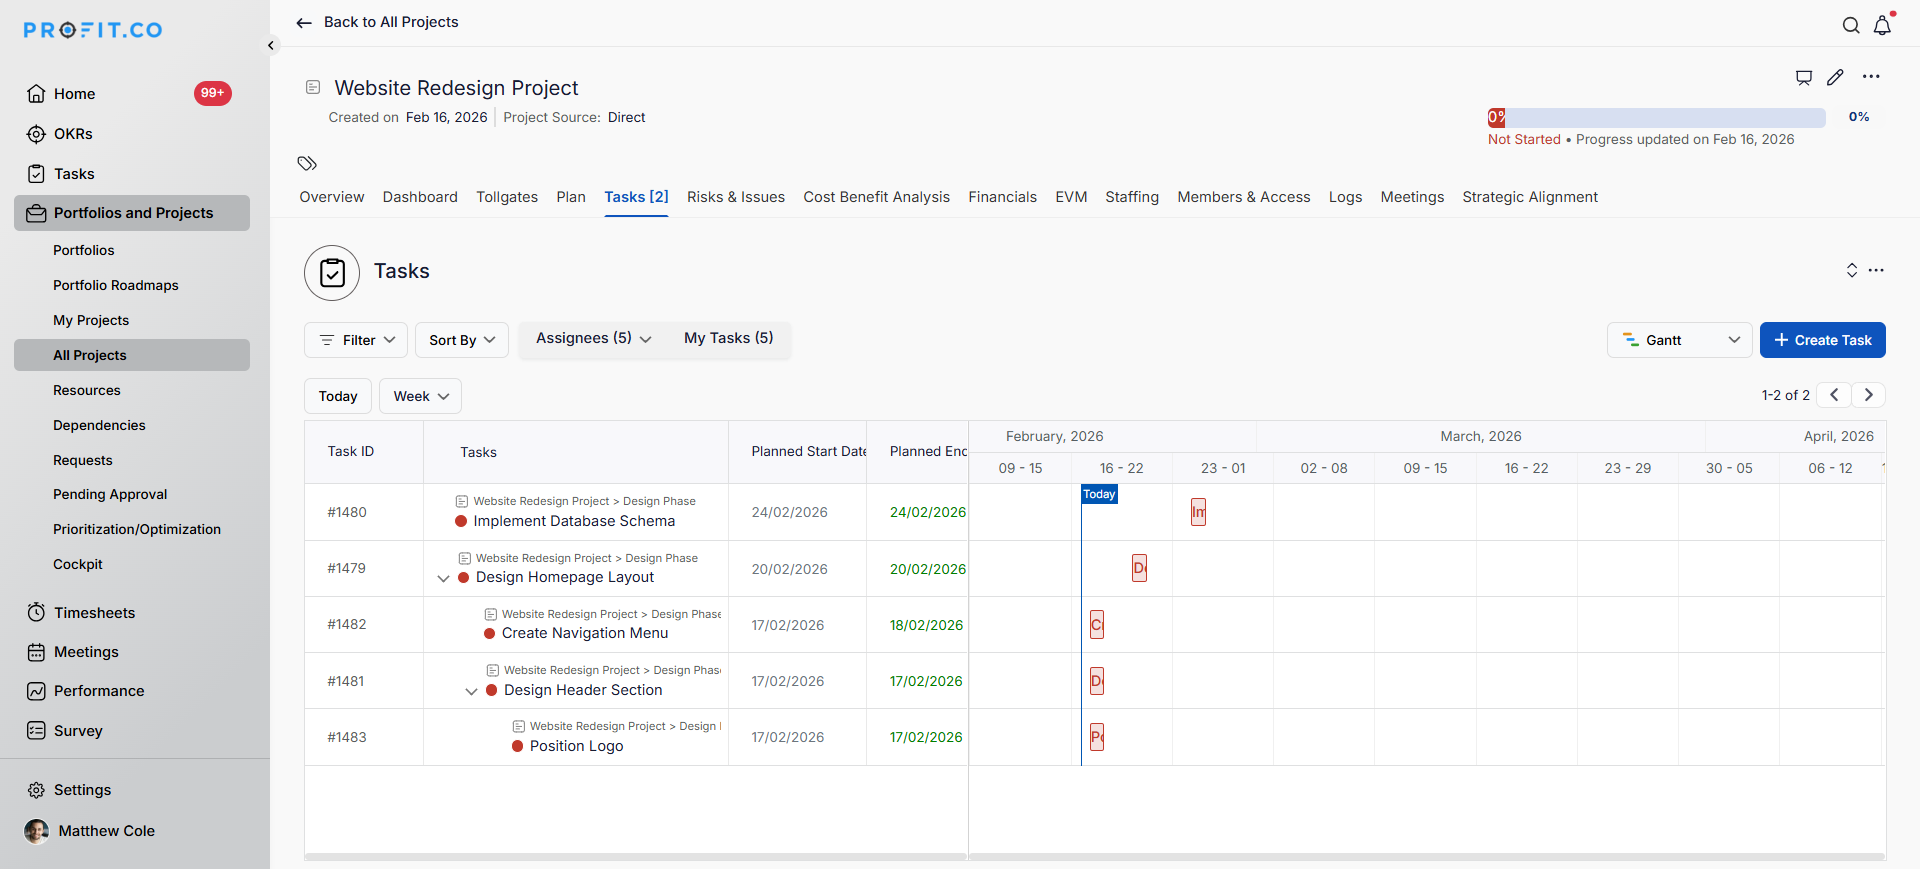Switch to the Risks & Issues tab
The image size is (1920, 869).
736,197
